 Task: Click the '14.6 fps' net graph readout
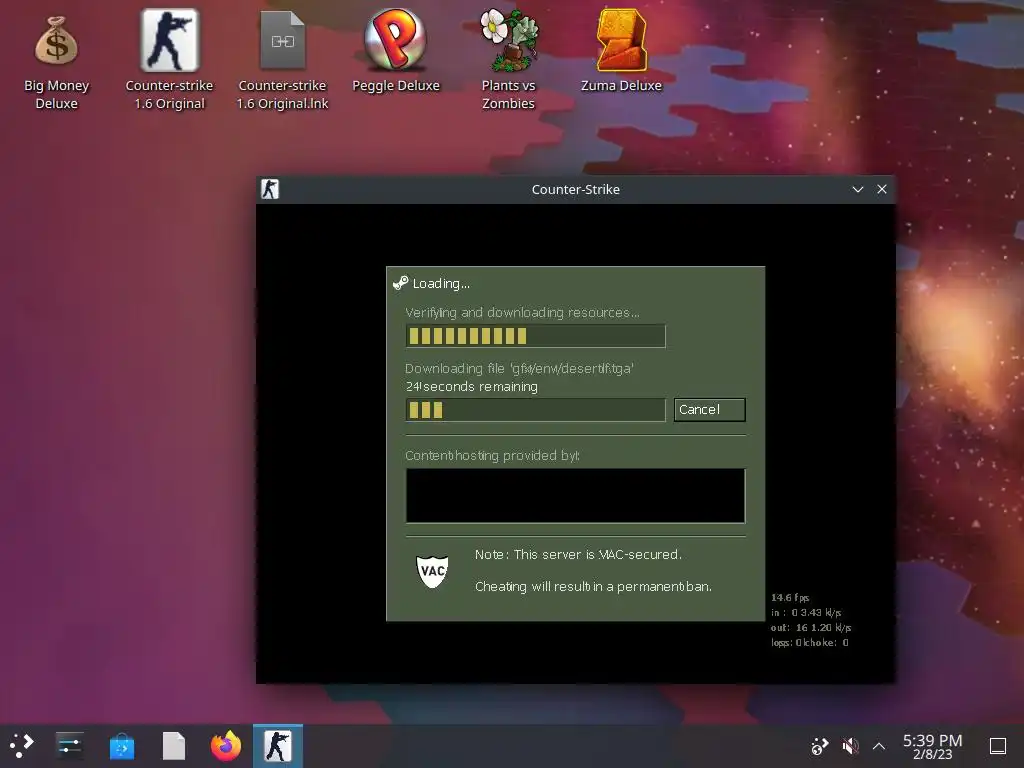pos(790,598)
